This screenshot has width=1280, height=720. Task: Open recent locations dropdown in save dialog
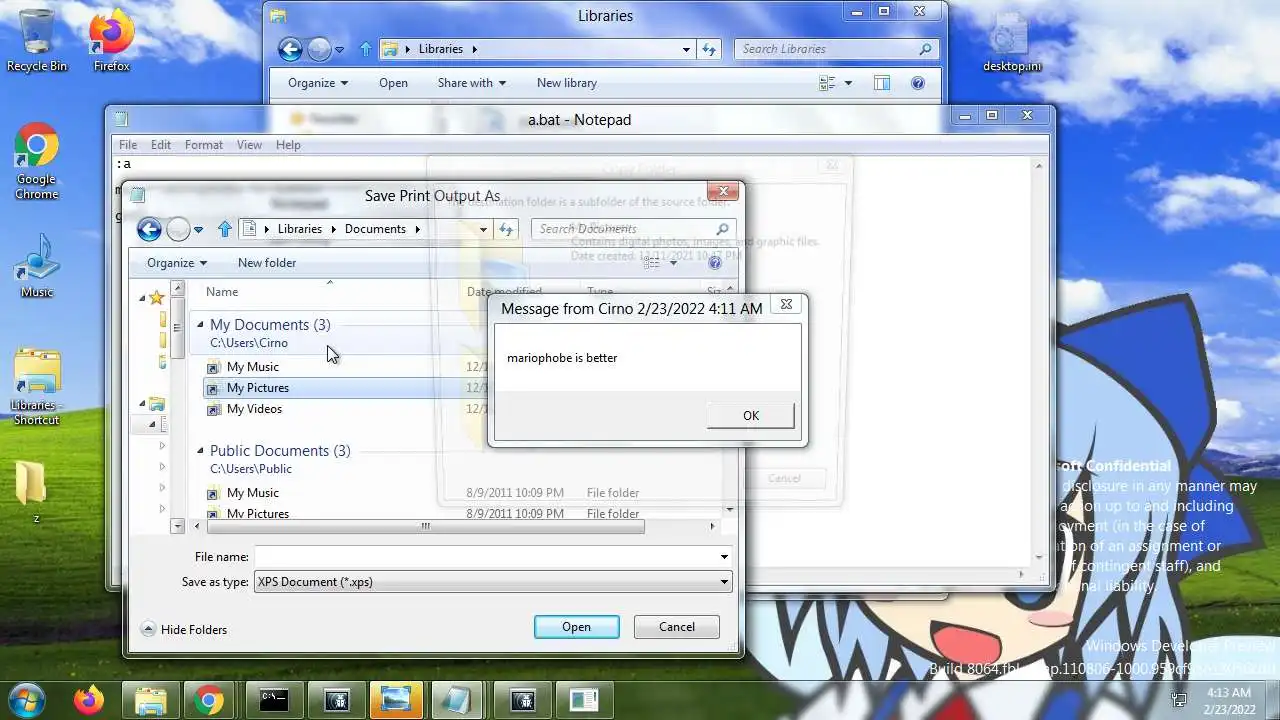click(x=198, y=230)
